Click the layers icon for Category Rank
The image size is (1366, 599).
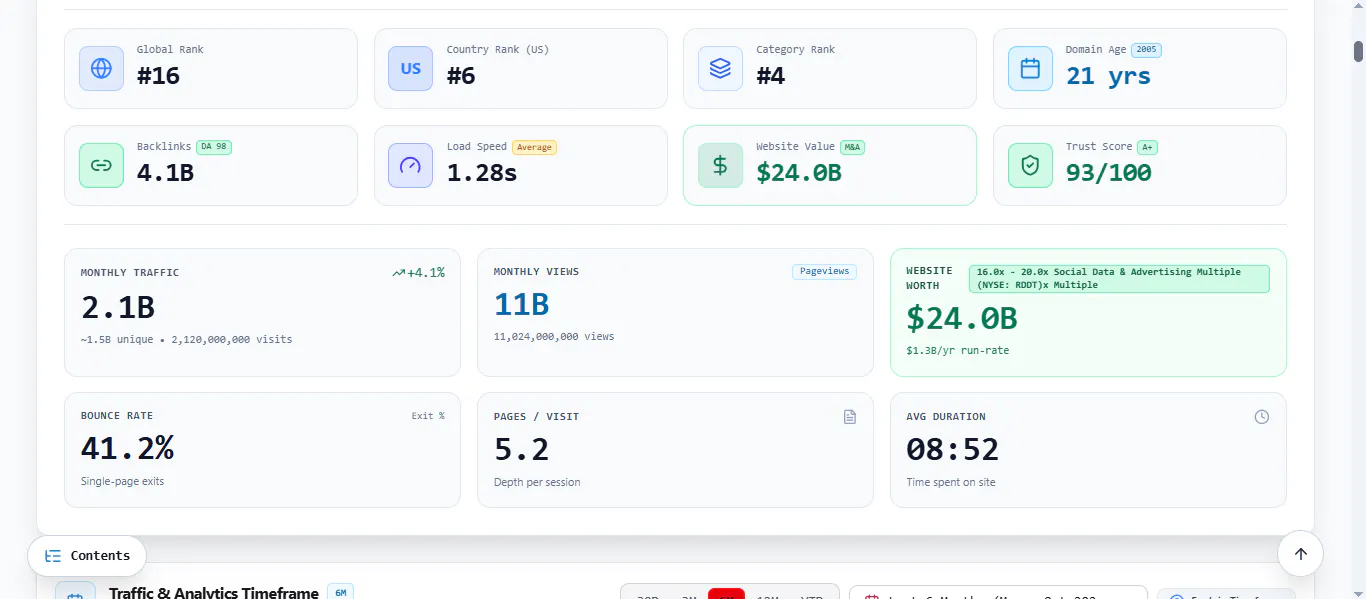720,69
